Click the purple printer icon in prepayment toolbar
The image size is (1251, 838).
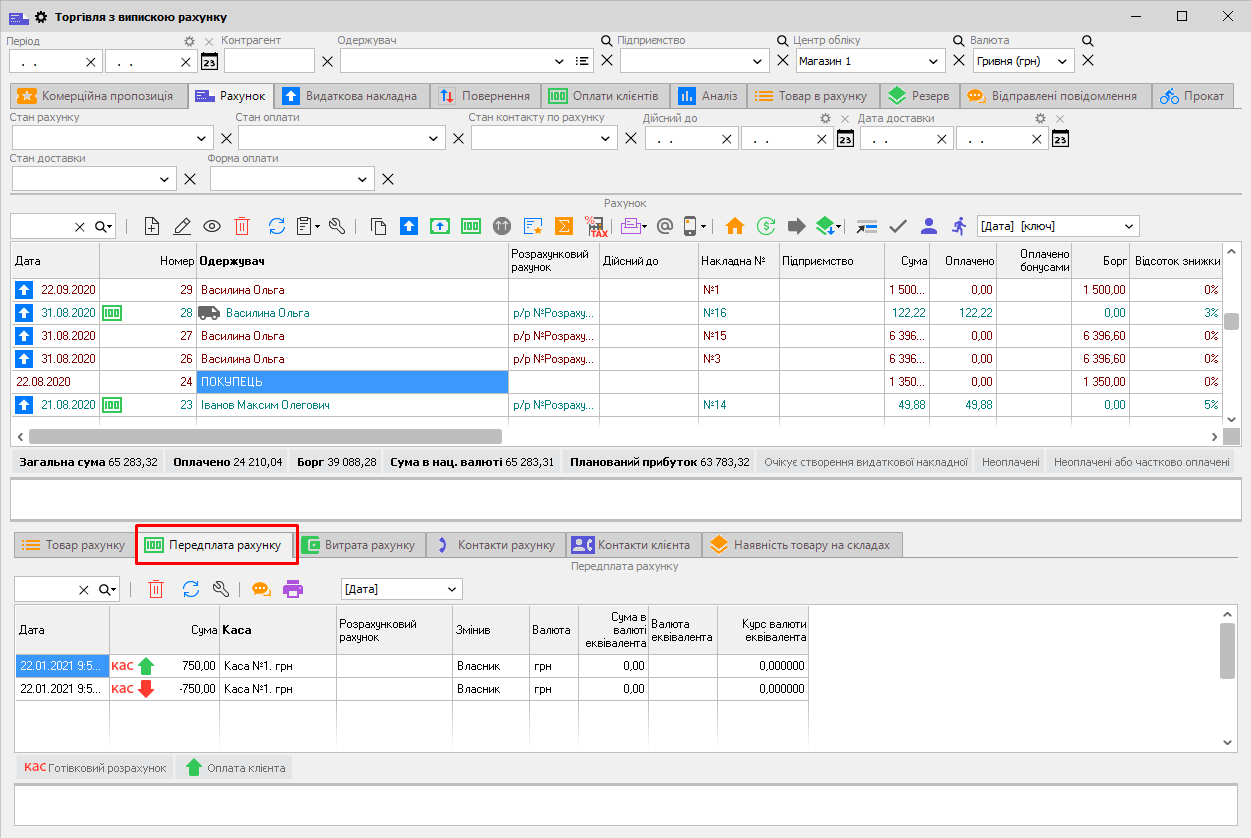coord(292,589)
